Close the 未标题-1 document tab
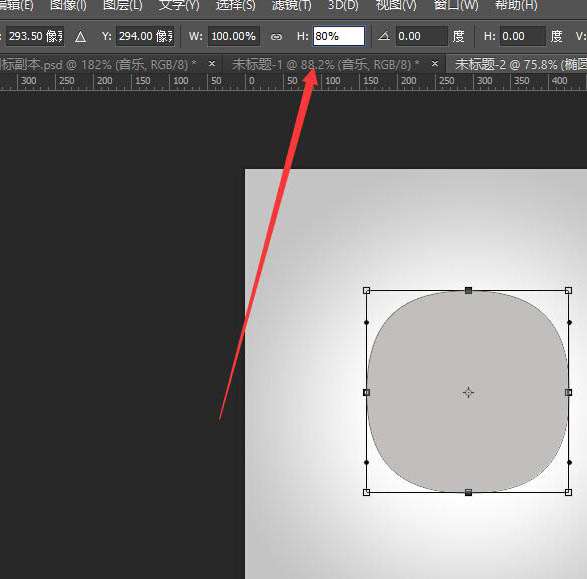 435,64
